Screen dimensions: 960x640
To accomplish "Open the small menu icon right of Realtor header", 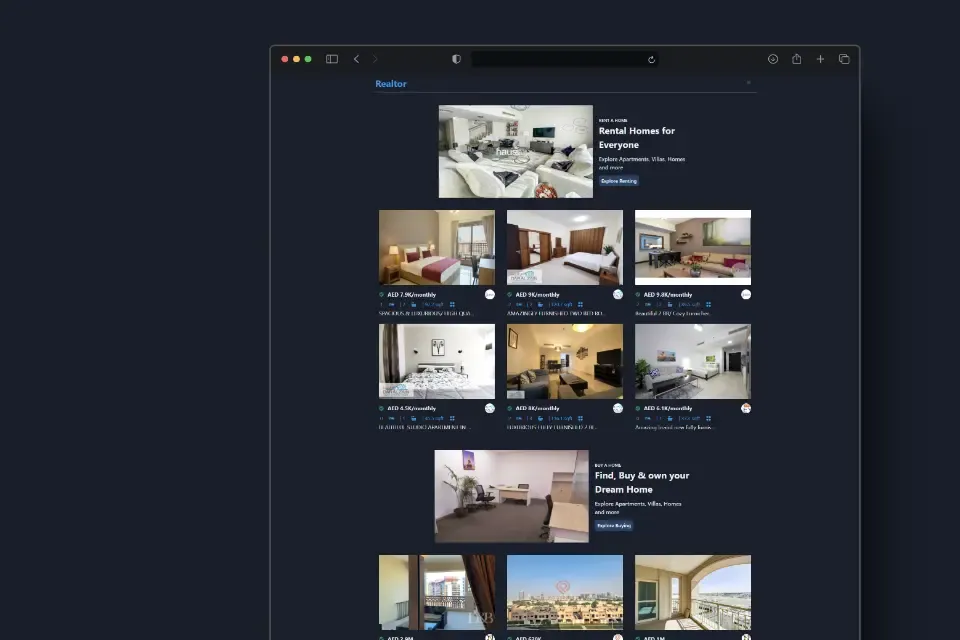I will (748, 82).
